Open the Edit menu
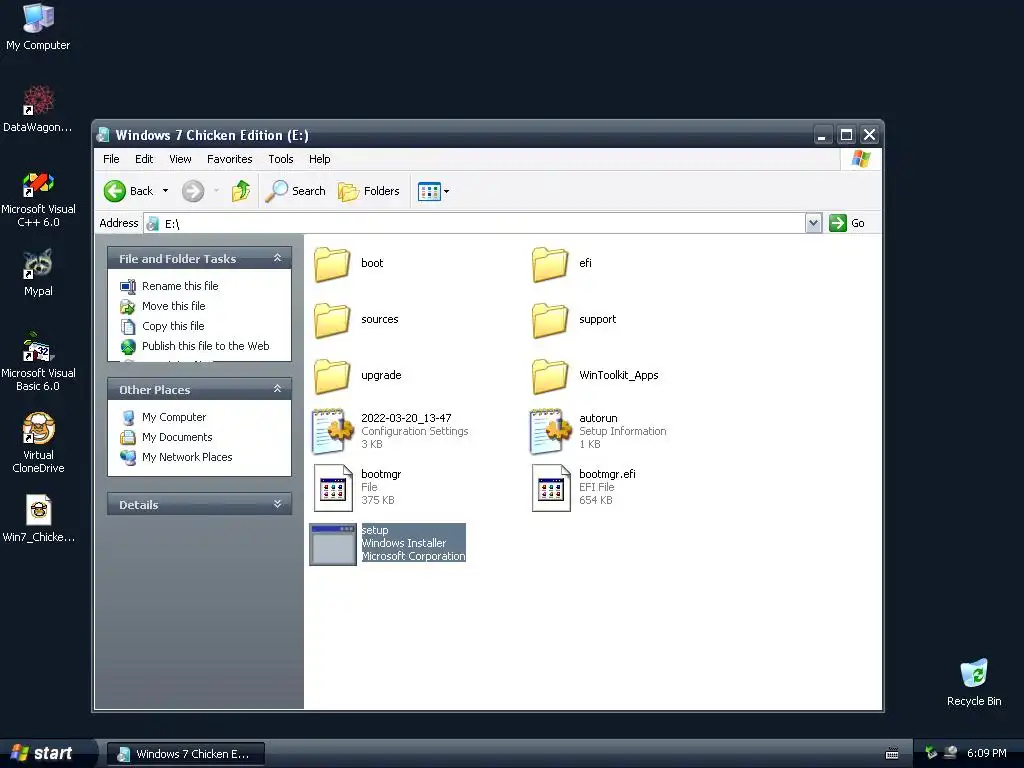Image resolution: width=1024 pixels, height=768 pixels. (x=144, y=159)
